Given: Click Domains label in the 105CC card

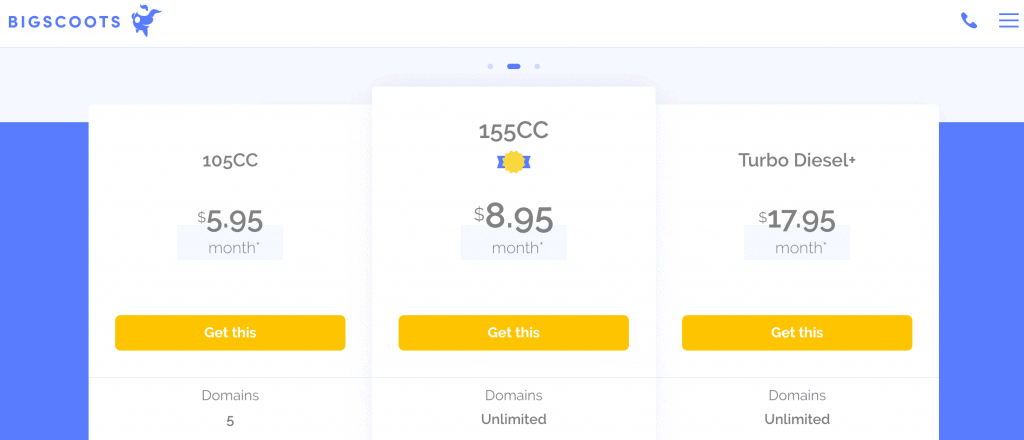Looking at the screenshot, I should 230,396.
